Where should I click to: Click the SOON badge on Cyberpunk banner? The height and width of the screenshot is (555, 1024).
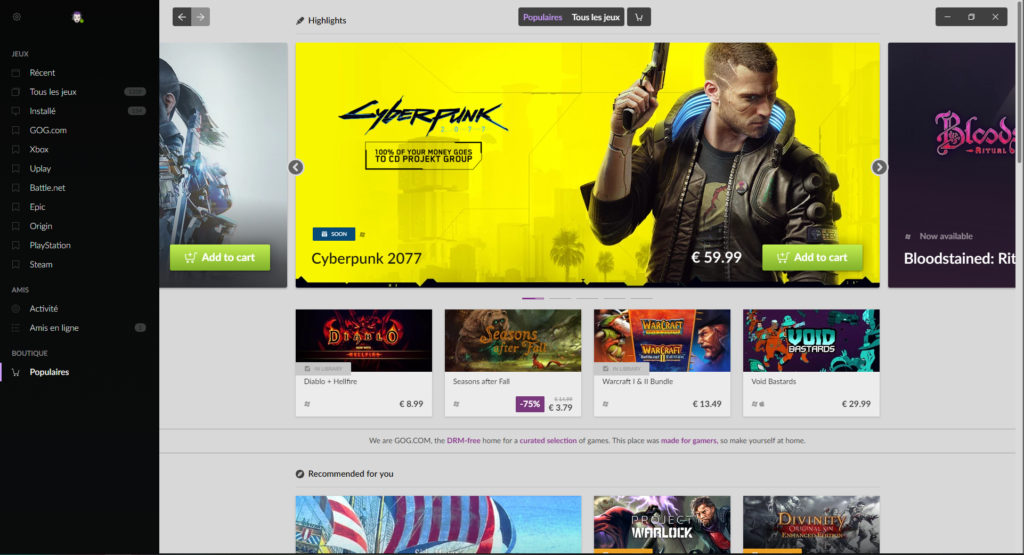tap(334, 234)
